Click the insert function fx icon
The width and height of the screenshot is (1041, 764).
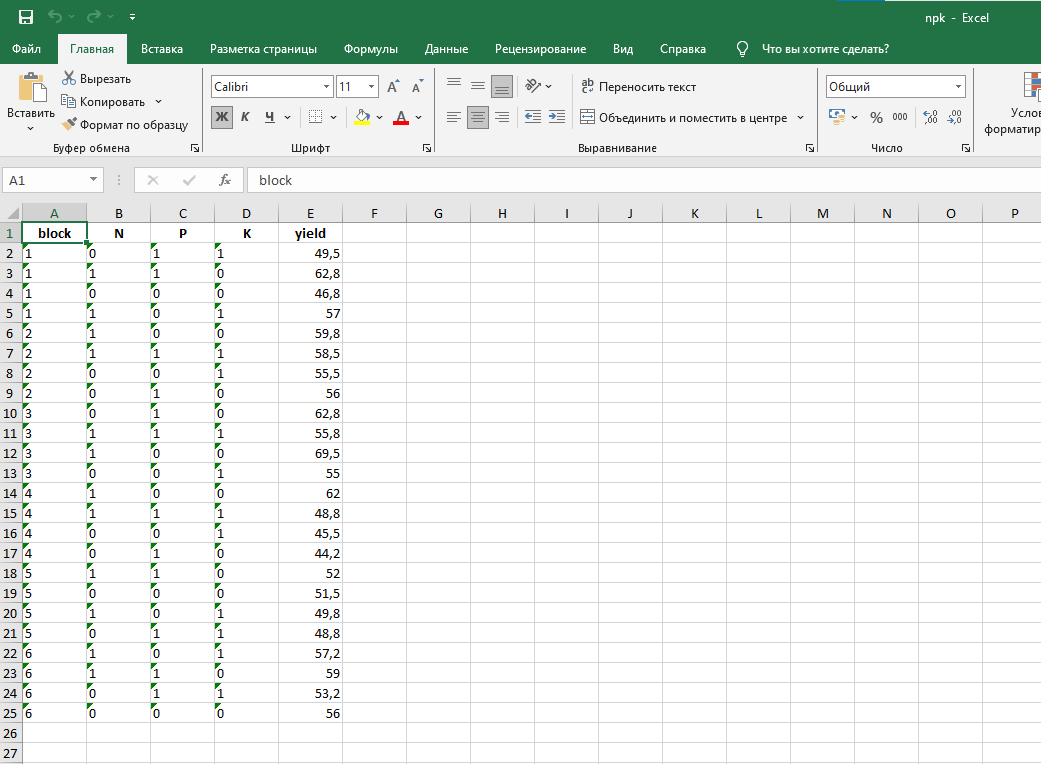click(225, 180)
